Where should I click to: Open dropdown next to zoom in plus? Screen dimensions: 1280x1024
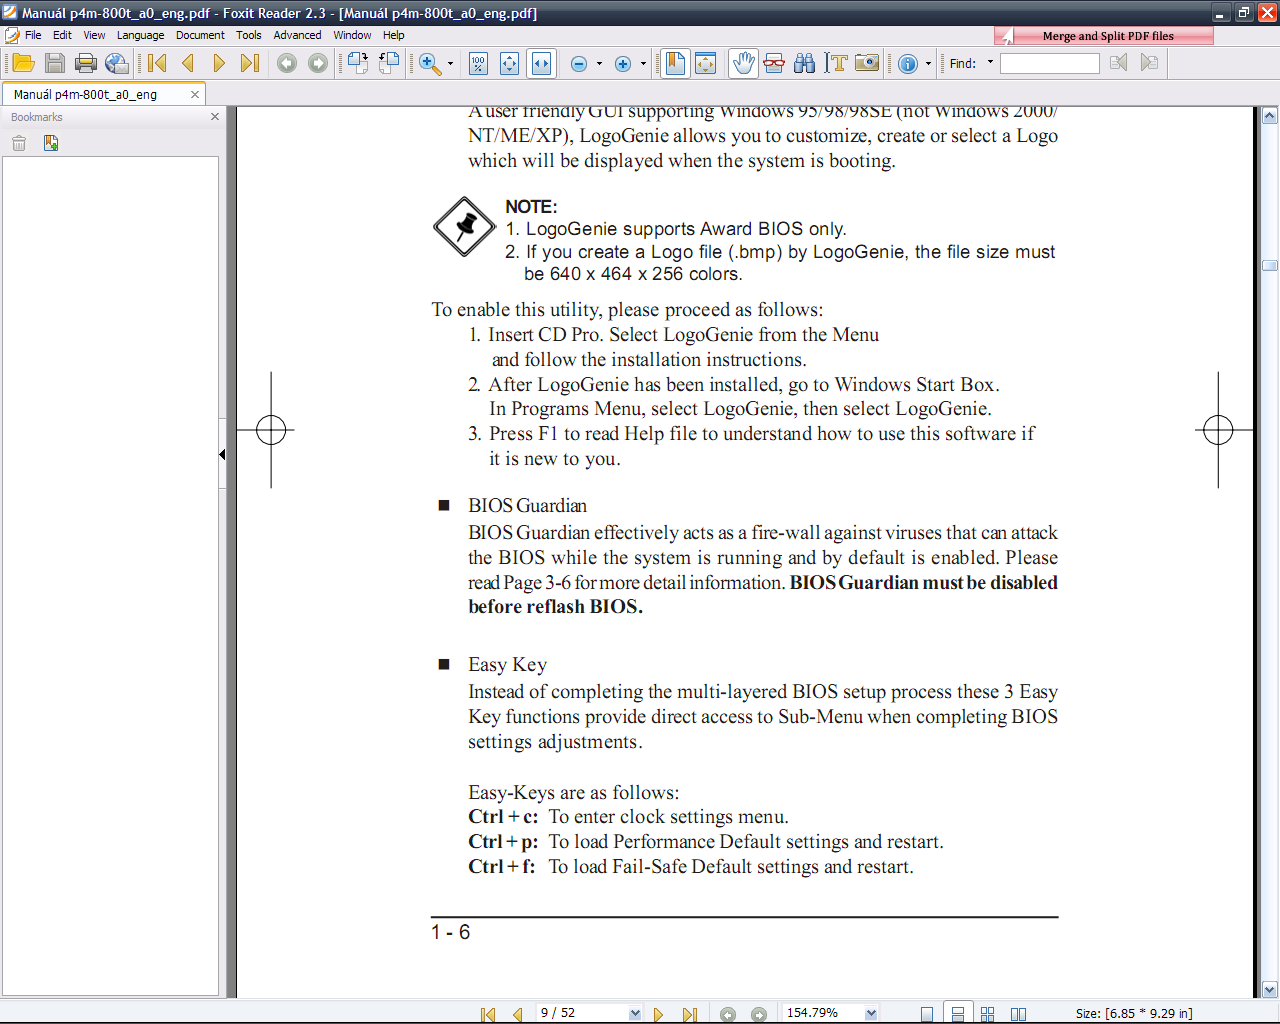point(643,64)
